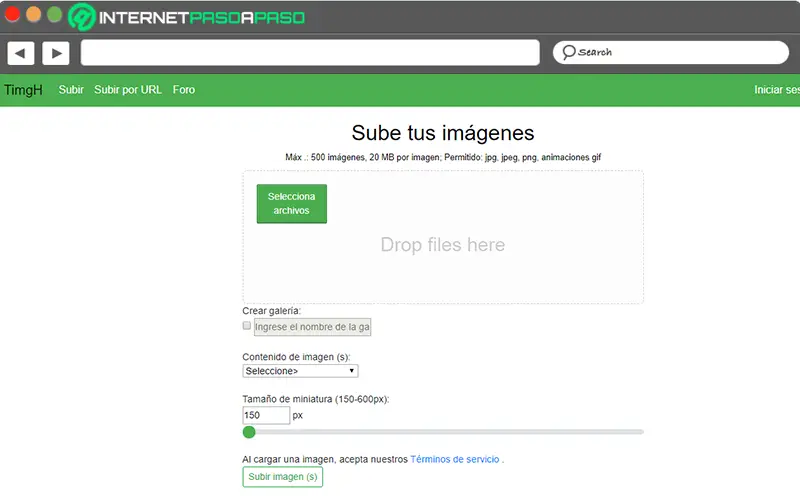Image resolution: width=800 pixels, height=500 pixels.
Task: Click the Crear galería label
Action: pos(271,311)
